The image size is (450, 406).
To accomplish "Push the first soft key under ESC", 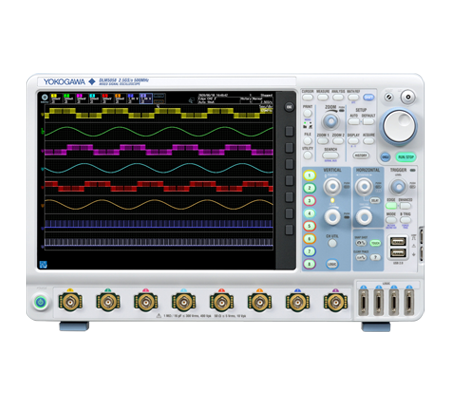I will coord(289,131).
